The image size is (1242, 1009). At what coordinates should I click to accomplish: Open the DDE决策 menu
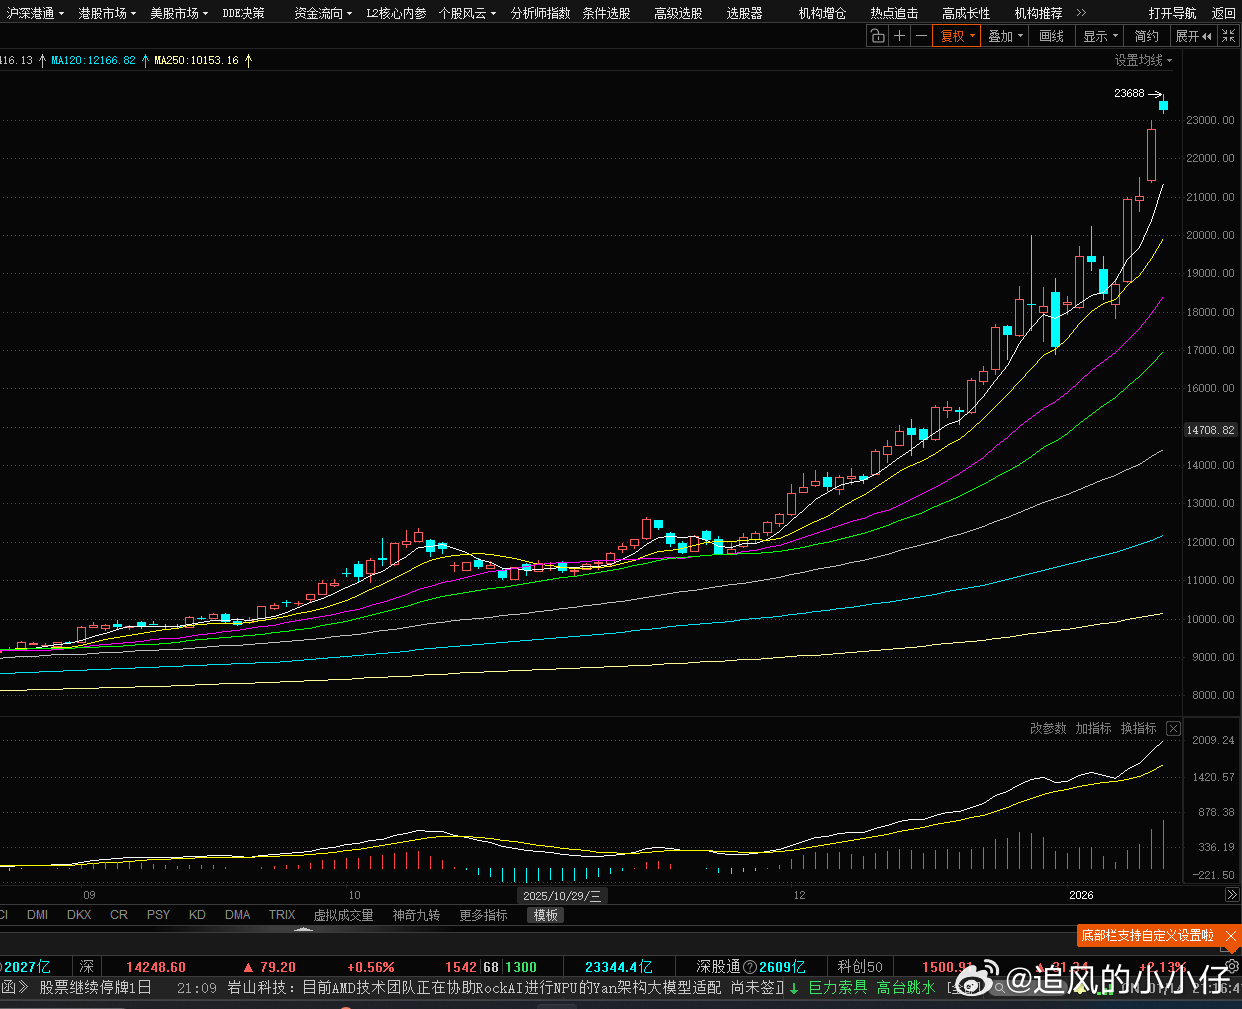click(x=243, y=13)
